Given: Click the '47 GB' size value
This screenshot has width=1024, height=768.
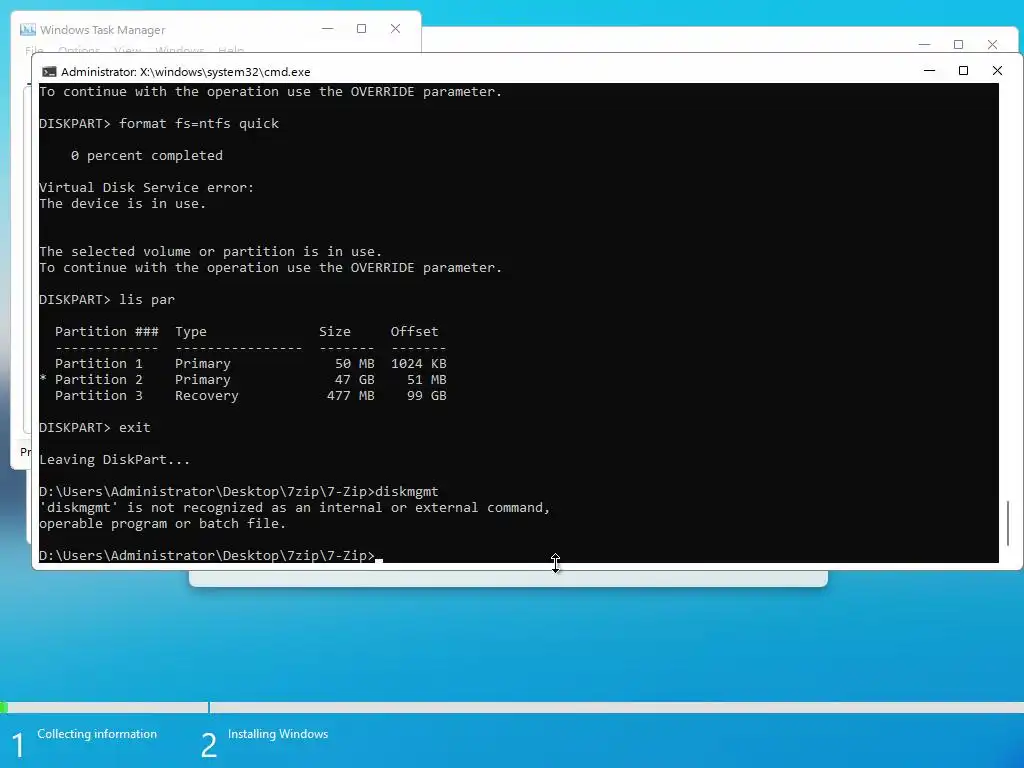Looking at the screenshot, I should point(355,379).
